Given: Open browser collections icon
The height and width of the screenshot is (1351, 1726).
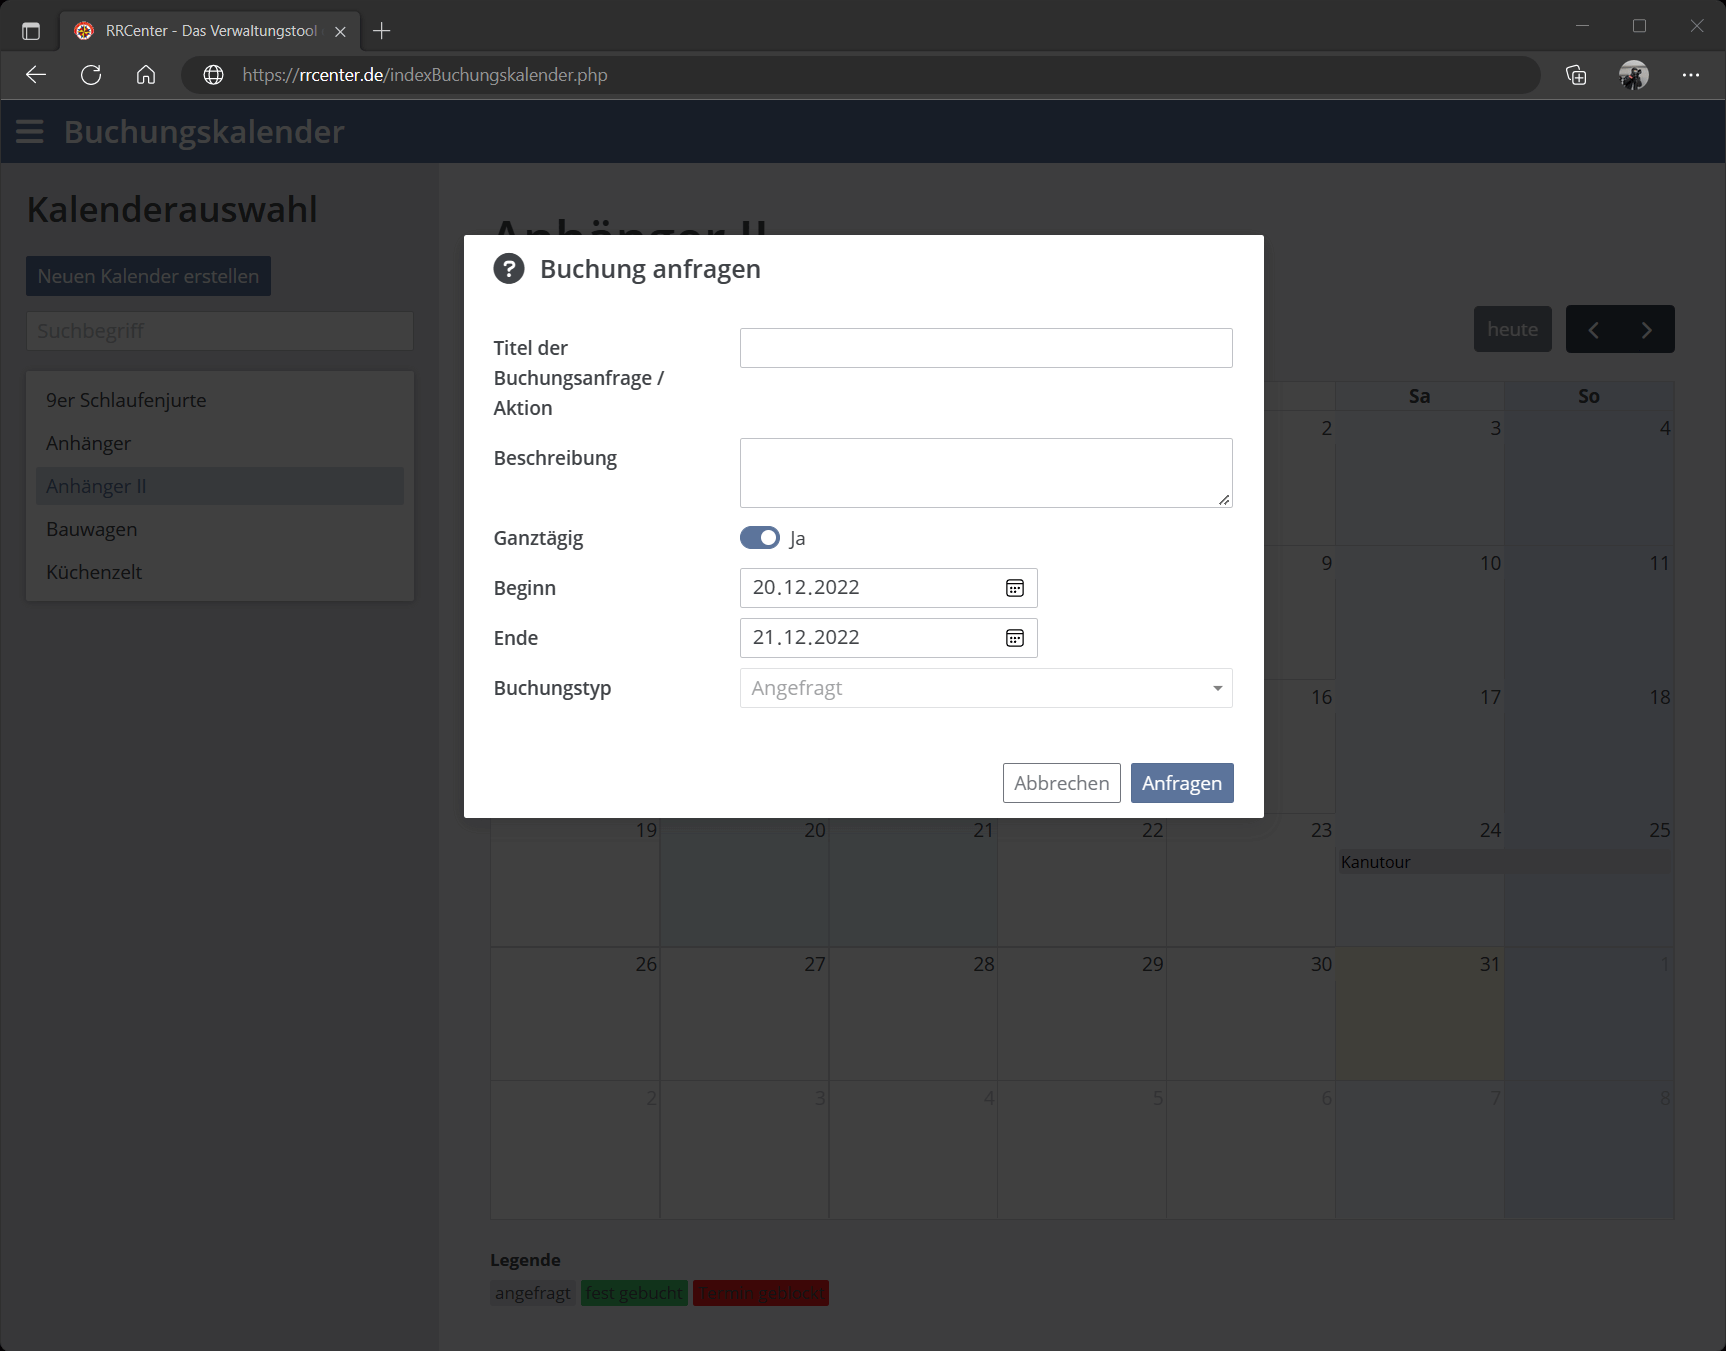Looking at the screenshot, I should point(1576,75).
